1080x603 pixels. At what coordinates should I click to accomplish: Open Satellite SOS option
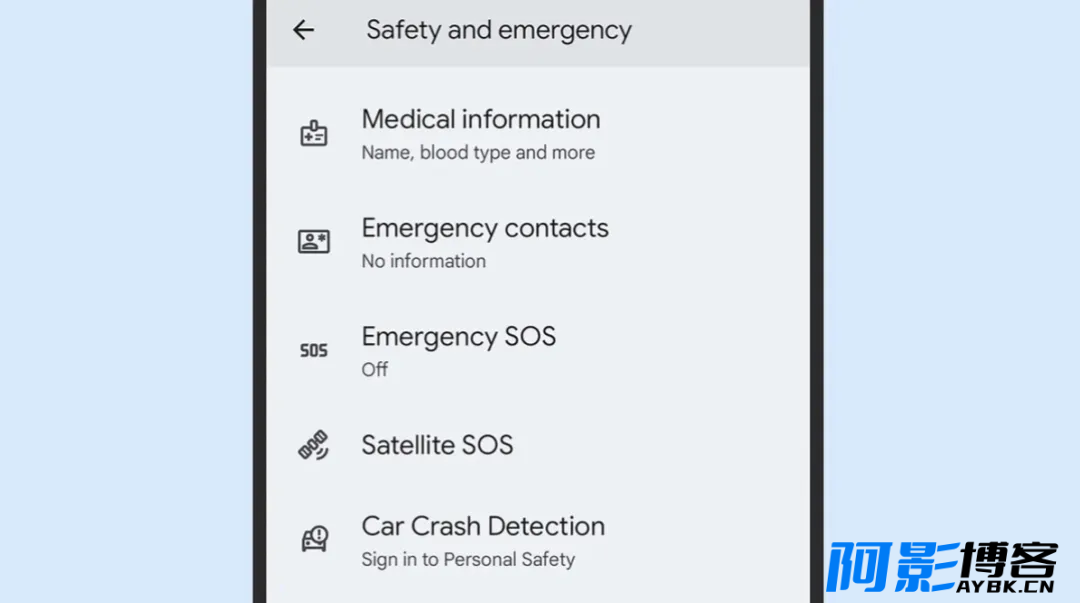coord(538,445)
